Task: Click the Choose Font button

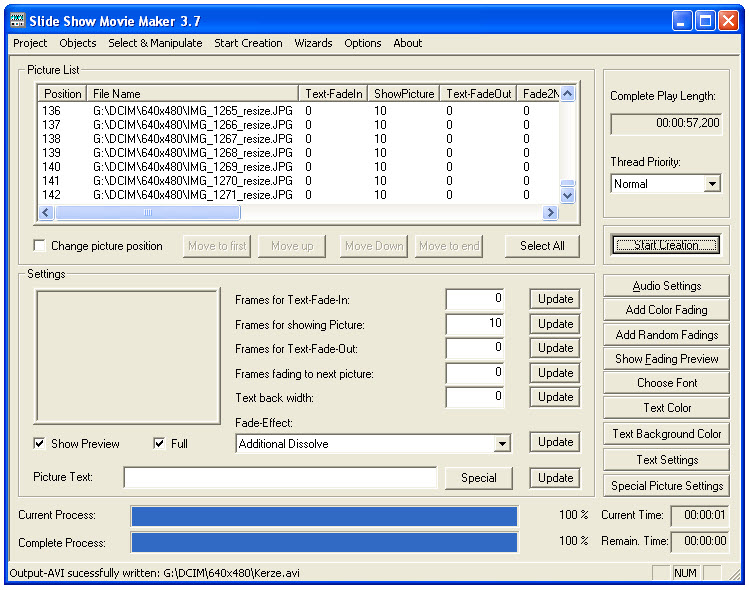Action: coord(666,383)
